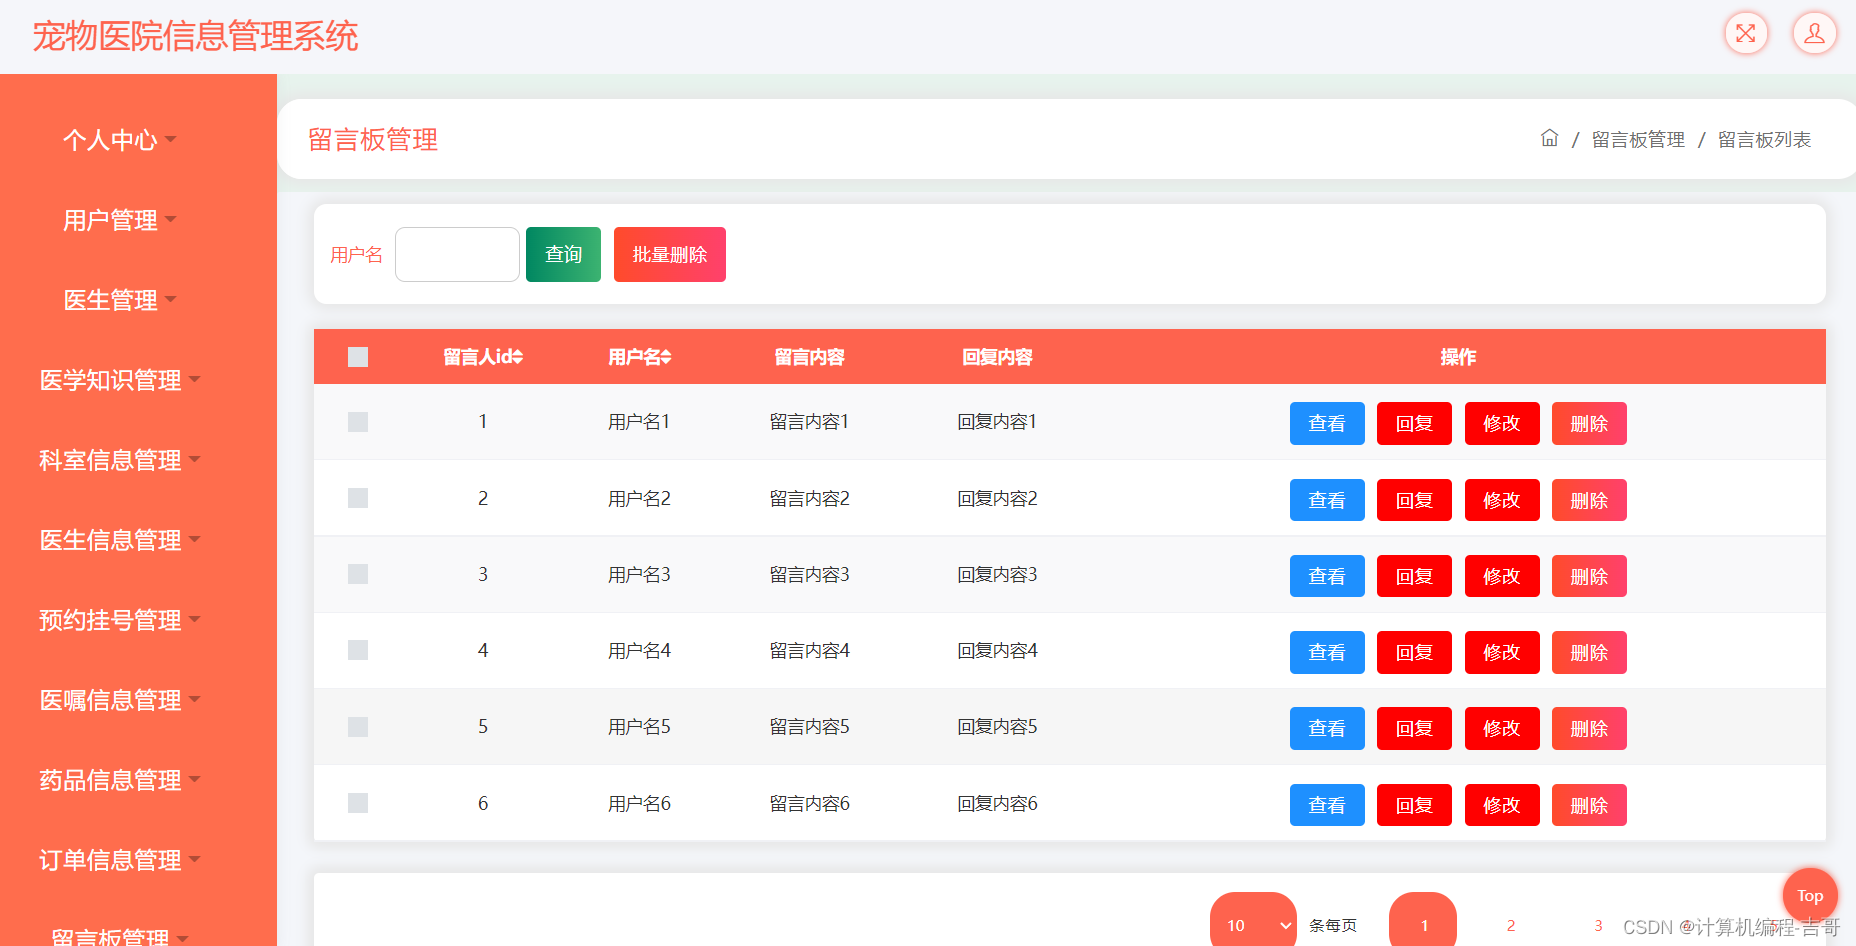Check the checkbox for row 用户名3
This screenshot has height=946, width=1856.
pos(358,574)
